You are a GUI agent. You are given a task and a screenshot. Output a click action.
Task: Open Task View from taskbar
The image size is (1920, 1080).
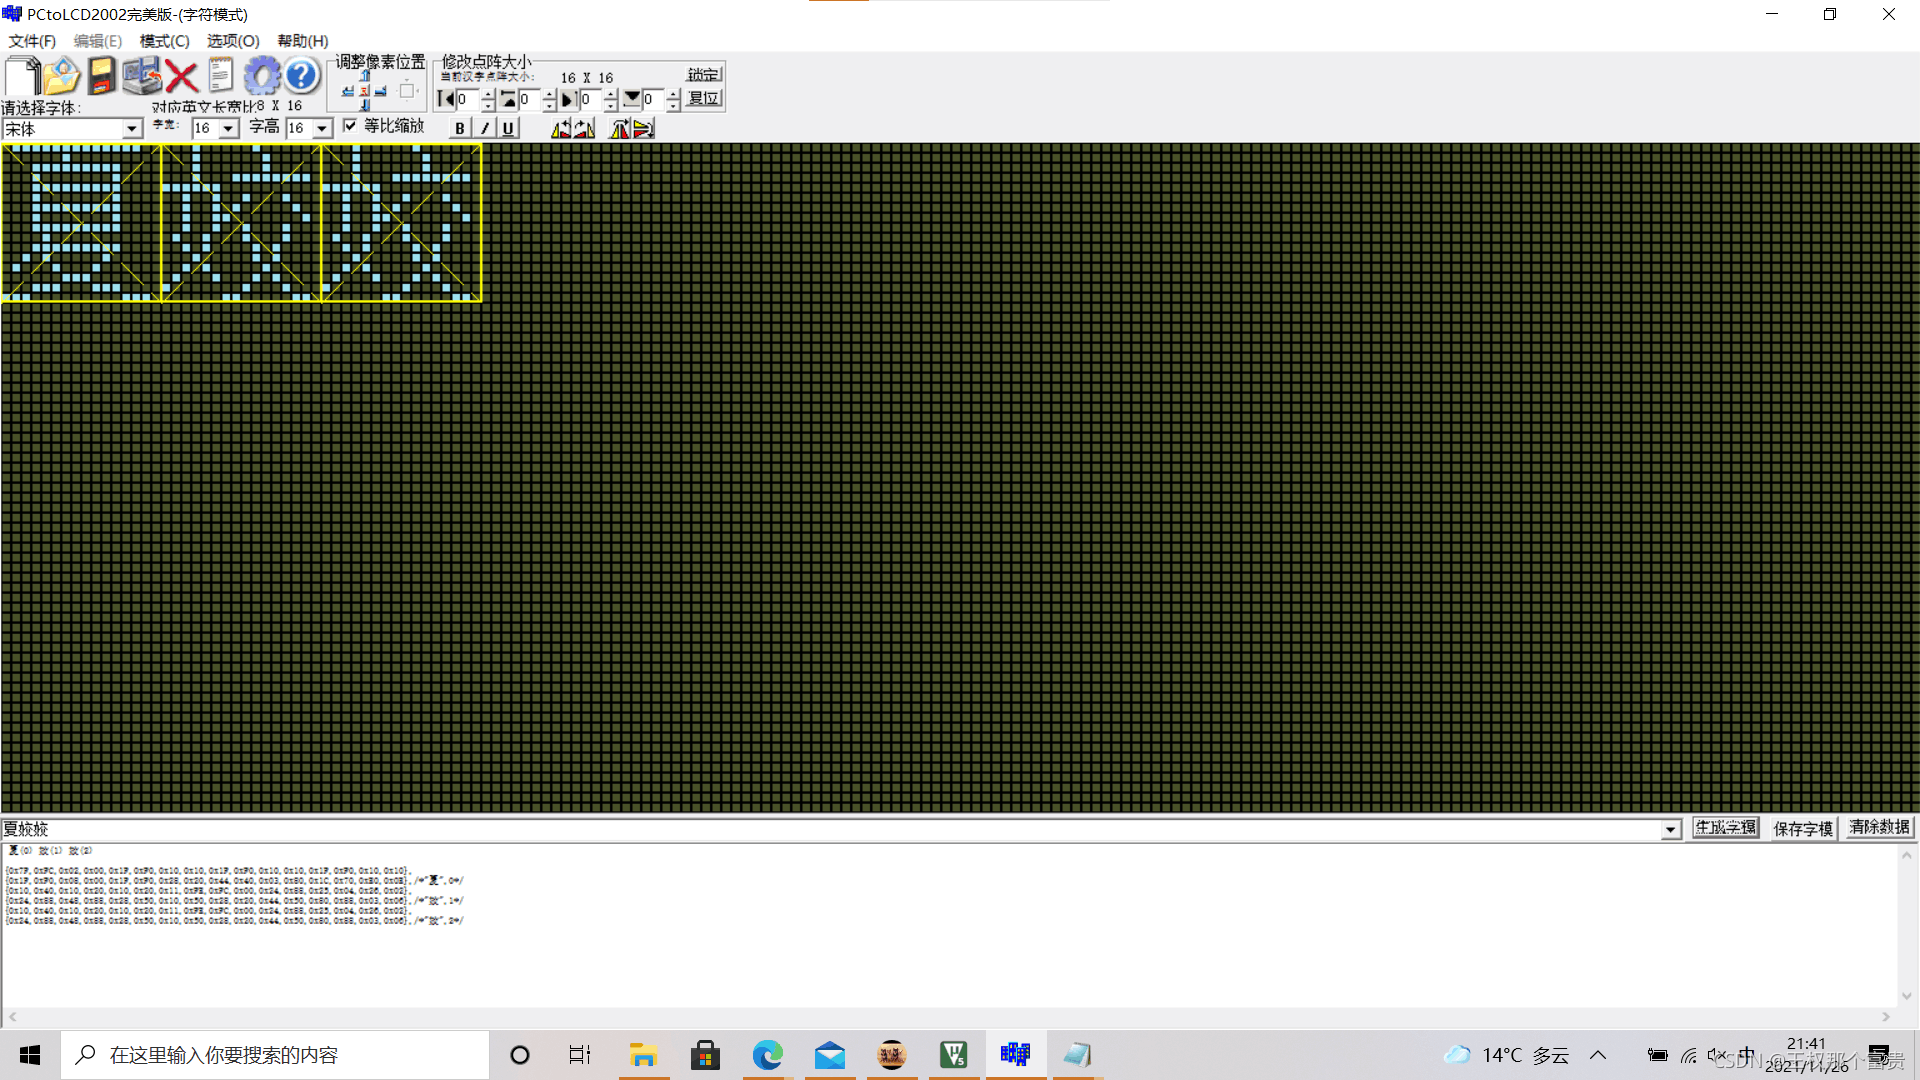[580, 1055]
